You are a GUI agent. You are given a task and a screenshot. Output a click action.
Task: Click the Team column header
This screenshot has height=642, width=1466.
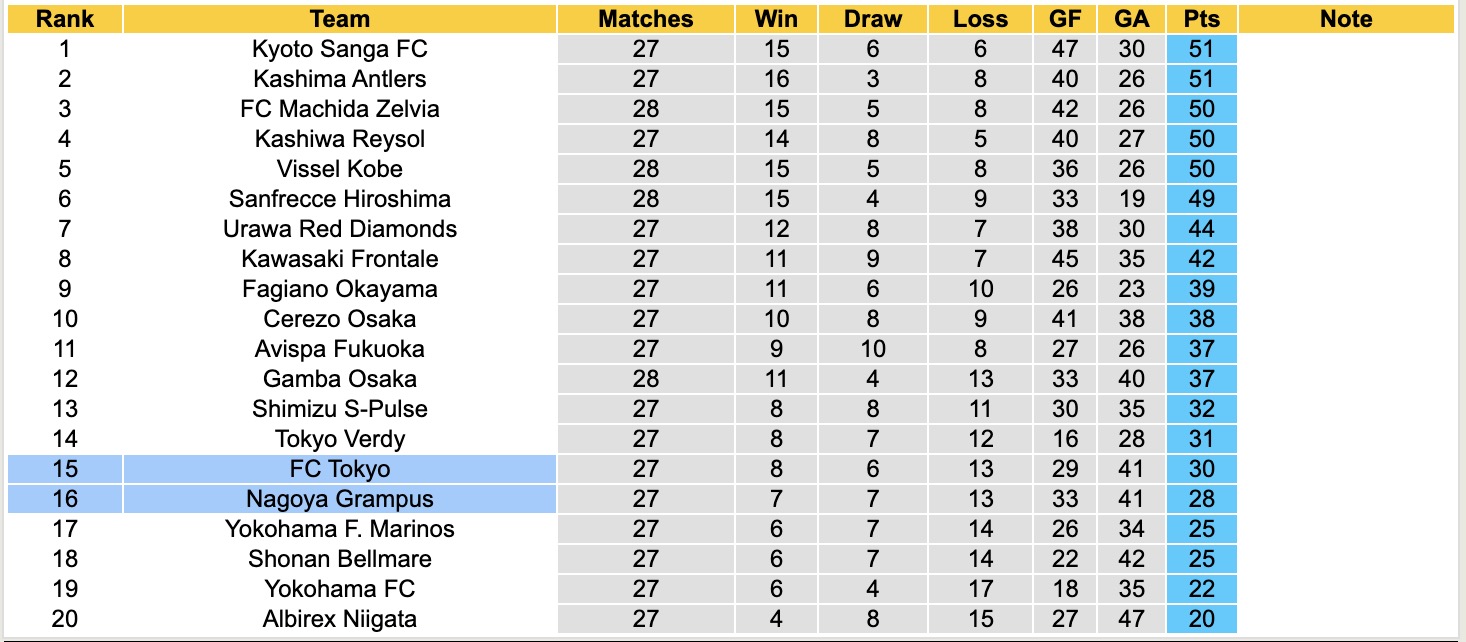coord(339,19)
